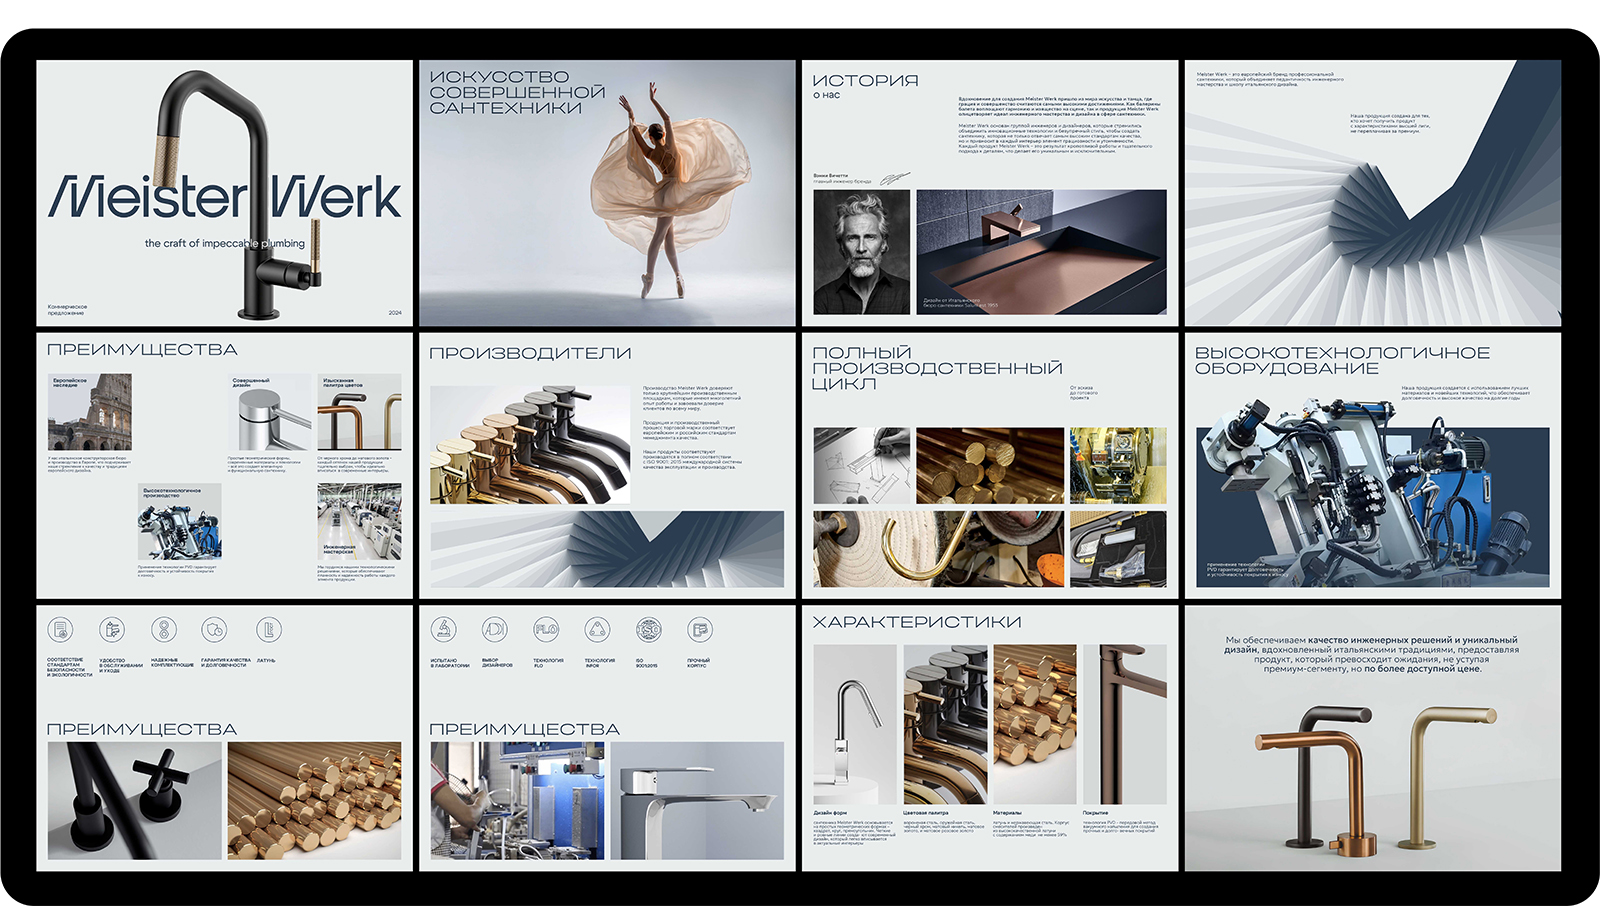This screenshot has height=906, width=1600.
Task: Select the brass rods photo in the production cycle slide
Action: pyautogui.click(x=990, y=465)
